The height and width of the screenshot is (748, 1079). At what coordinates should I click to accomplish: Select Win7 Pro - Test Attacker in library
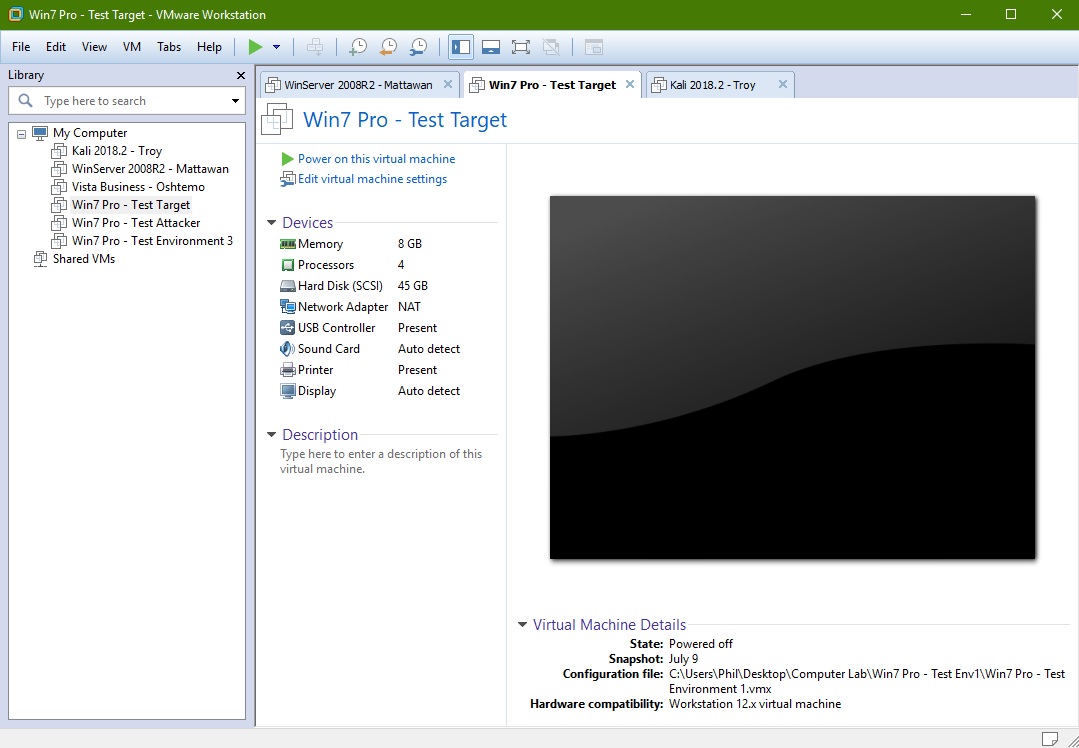pos(136,222)
